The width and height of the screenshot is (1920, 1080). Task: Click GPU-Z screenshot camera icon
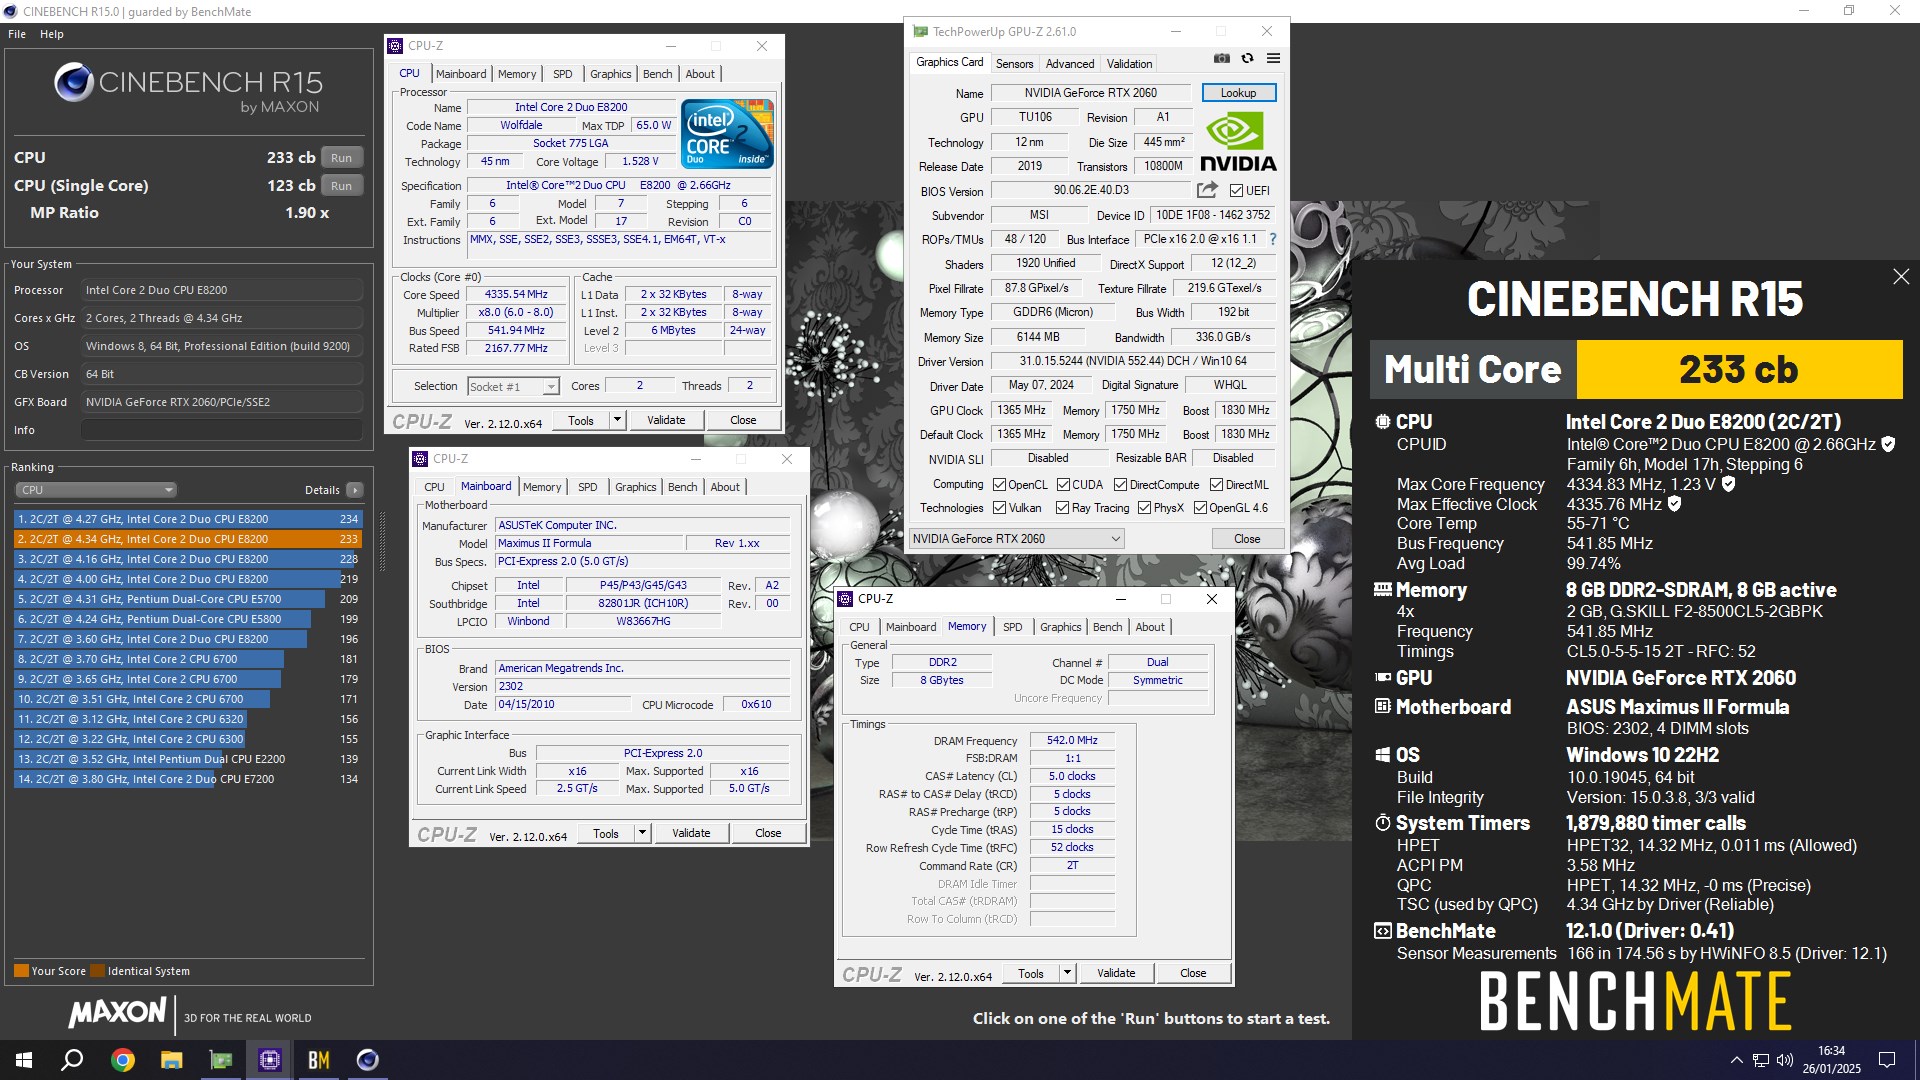click(x=1221, y=58)
